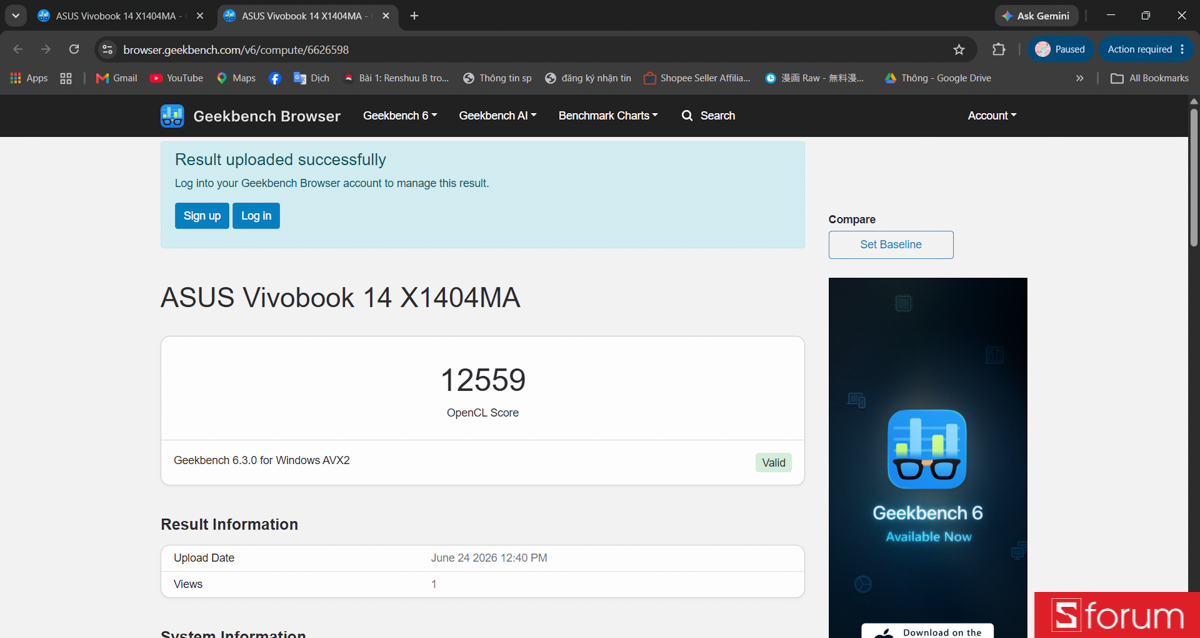Open All Bookmarks folder
Image resolution: width=1200 pixels, height=638 pixels.
[1150, 78]
